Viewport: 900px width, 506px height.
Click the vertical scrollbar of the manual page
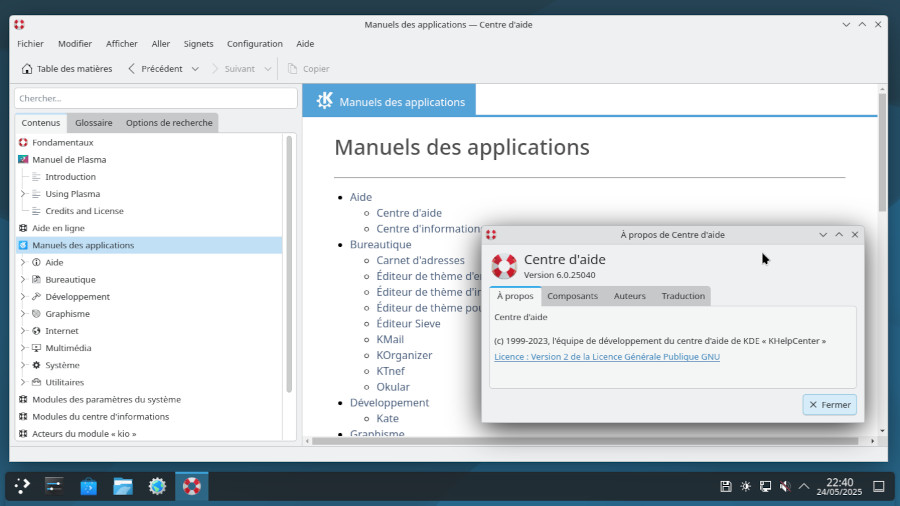[882, 151]
